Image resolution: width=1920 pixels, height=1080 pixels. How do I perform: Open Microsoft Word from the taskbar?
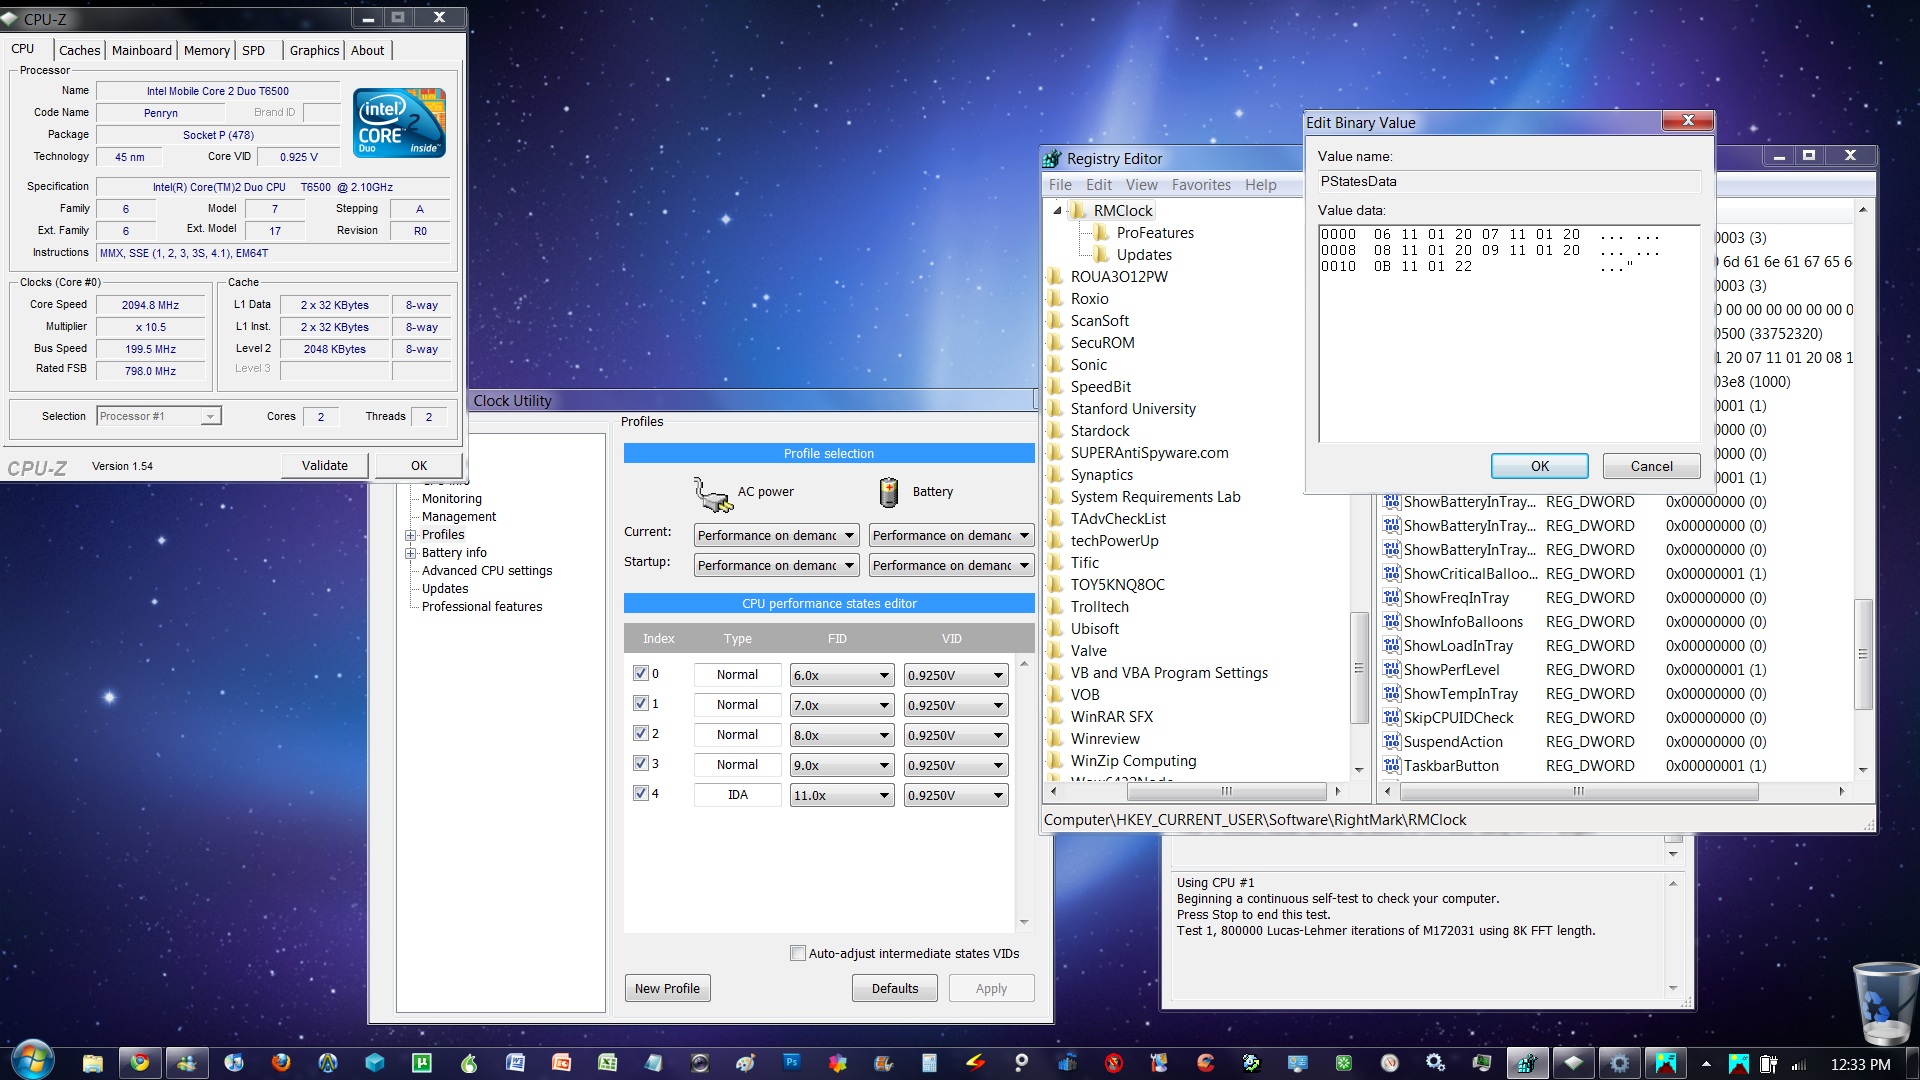[x=515, y=1062]
